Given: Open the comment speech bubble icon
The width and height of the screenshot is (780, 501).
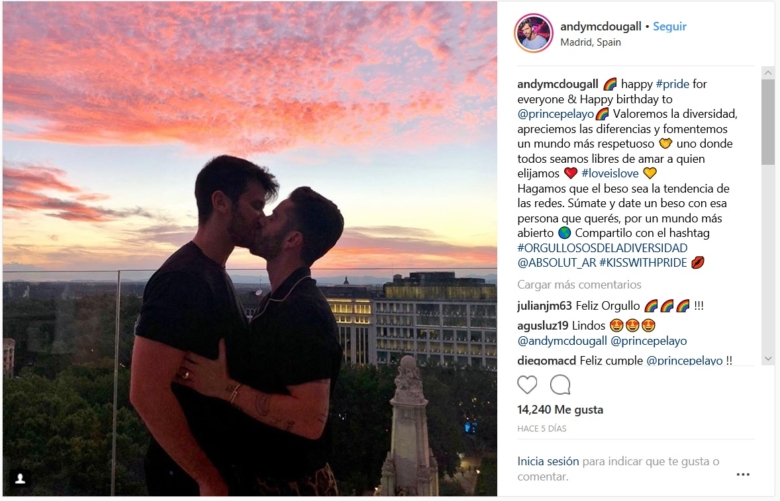Looking at the screenshot, I should [560, 385].
